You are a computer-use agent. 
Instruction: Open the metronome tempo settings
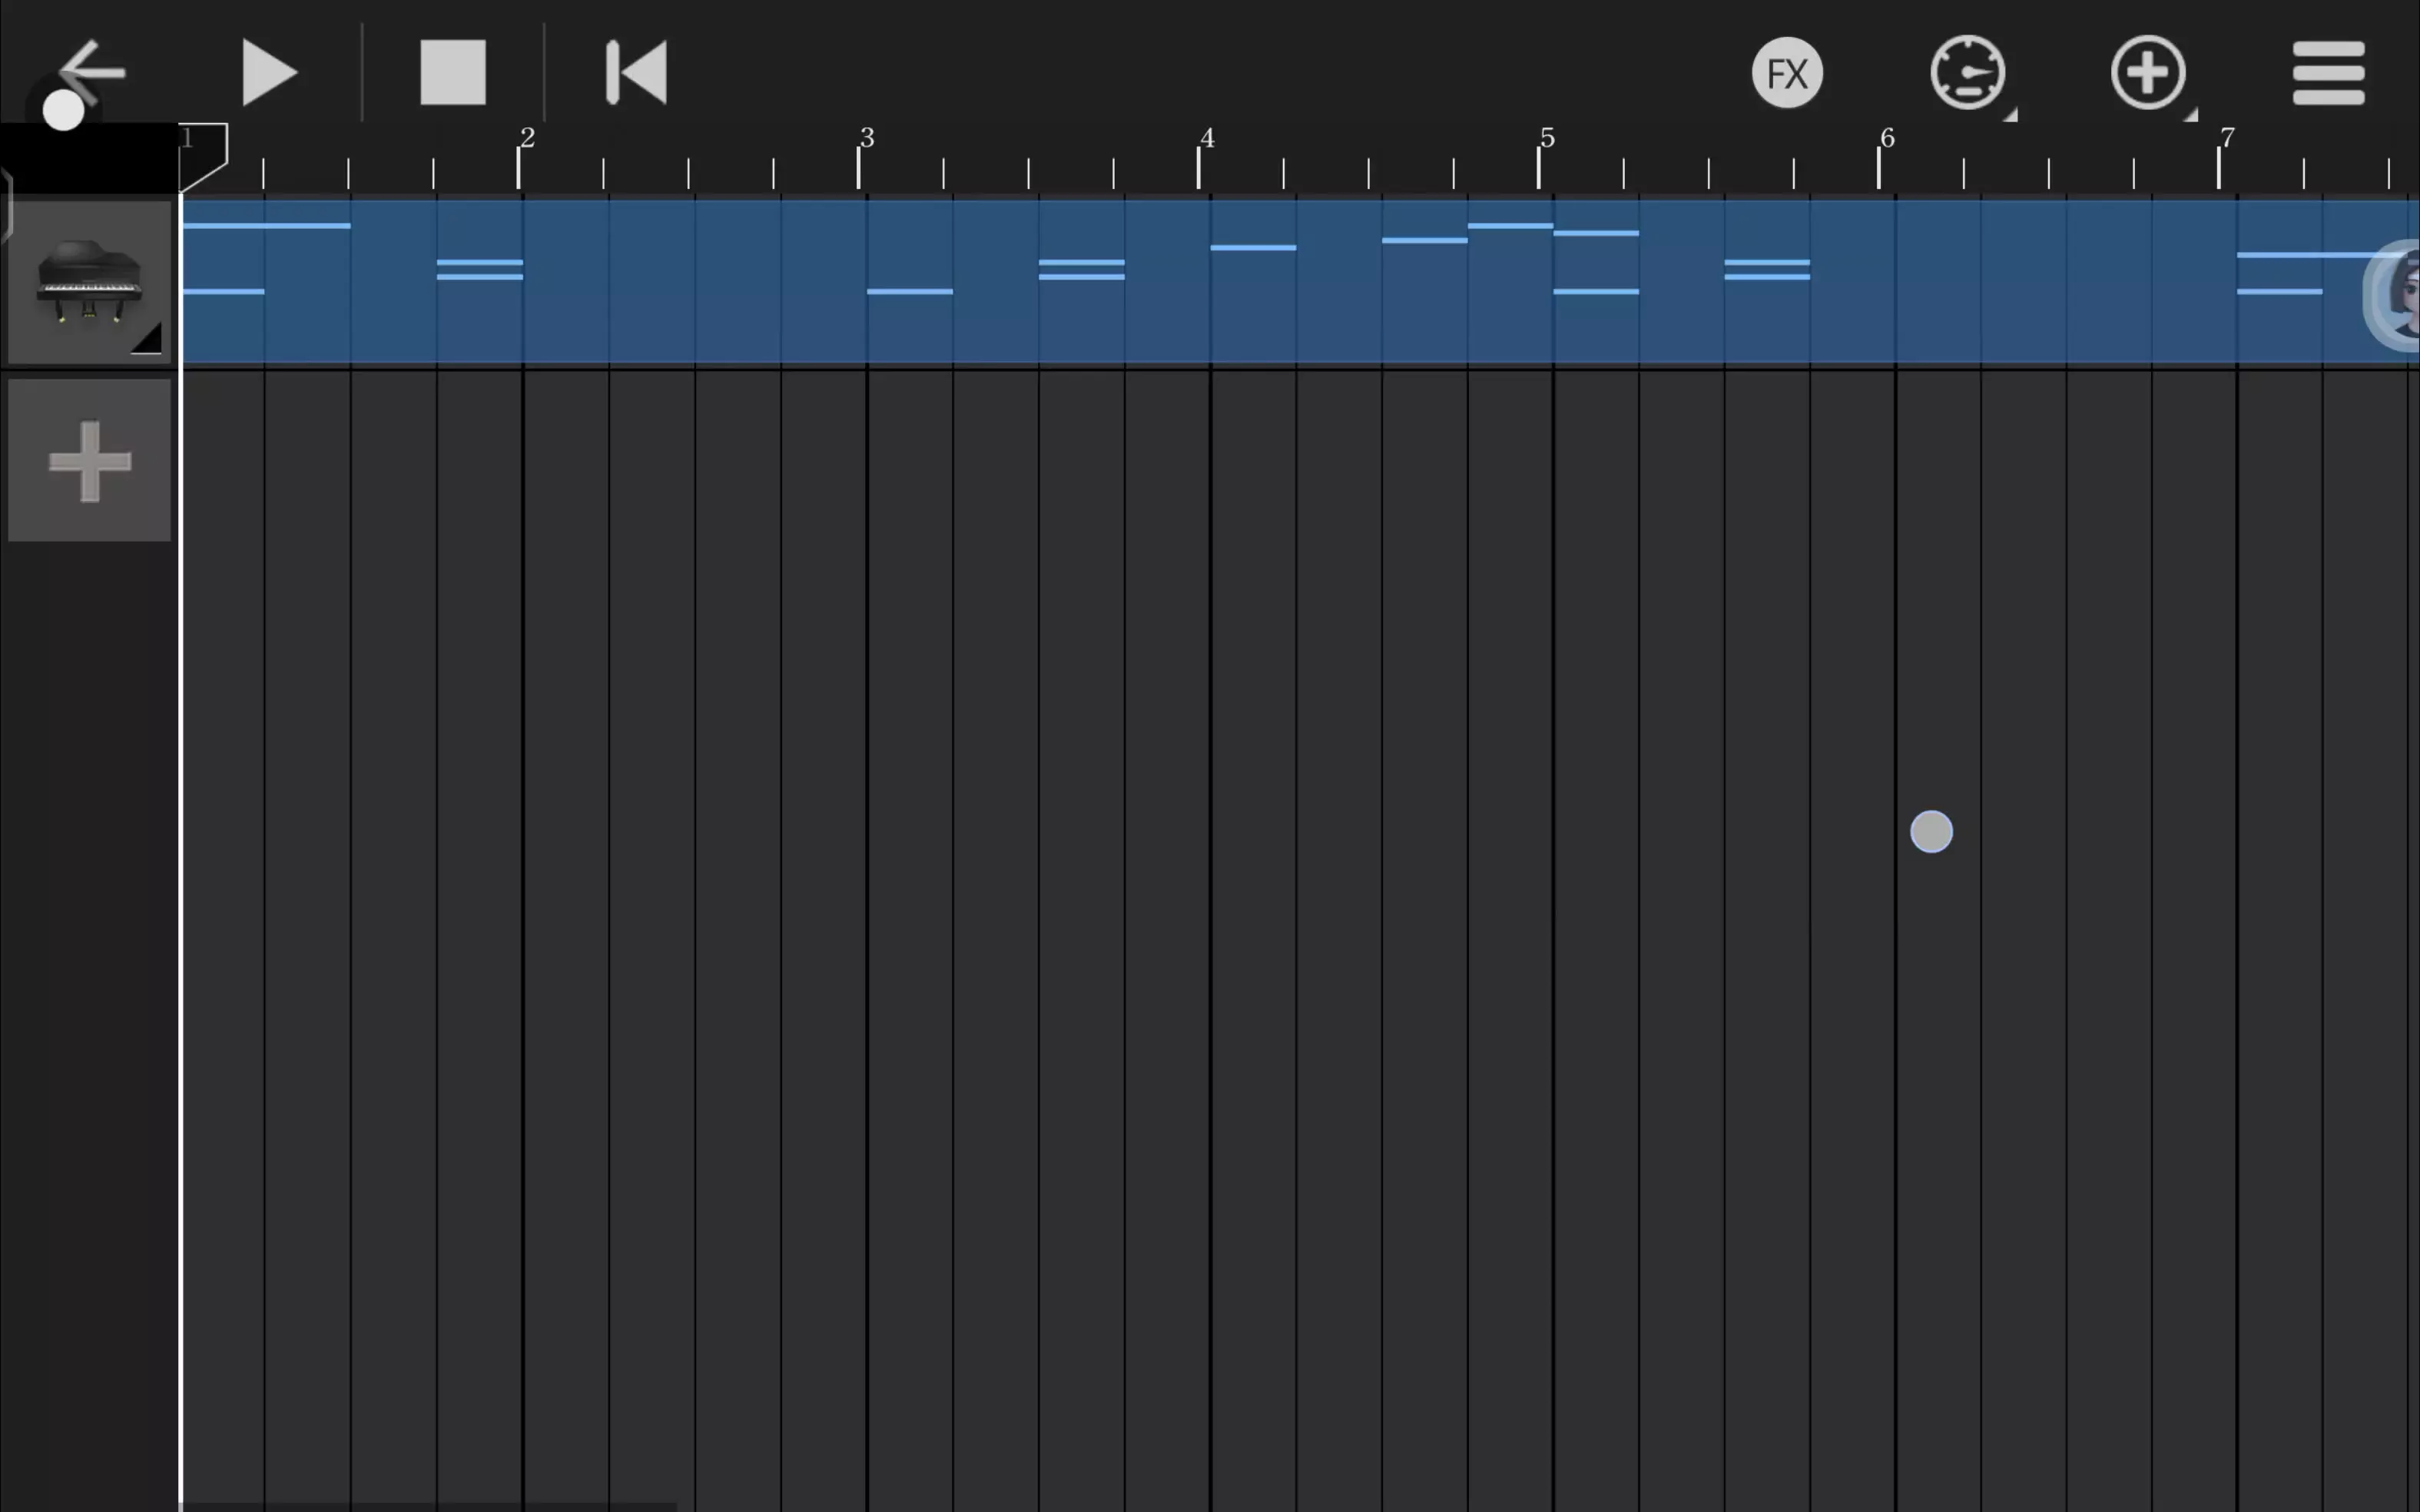[x=1967, y=73]
